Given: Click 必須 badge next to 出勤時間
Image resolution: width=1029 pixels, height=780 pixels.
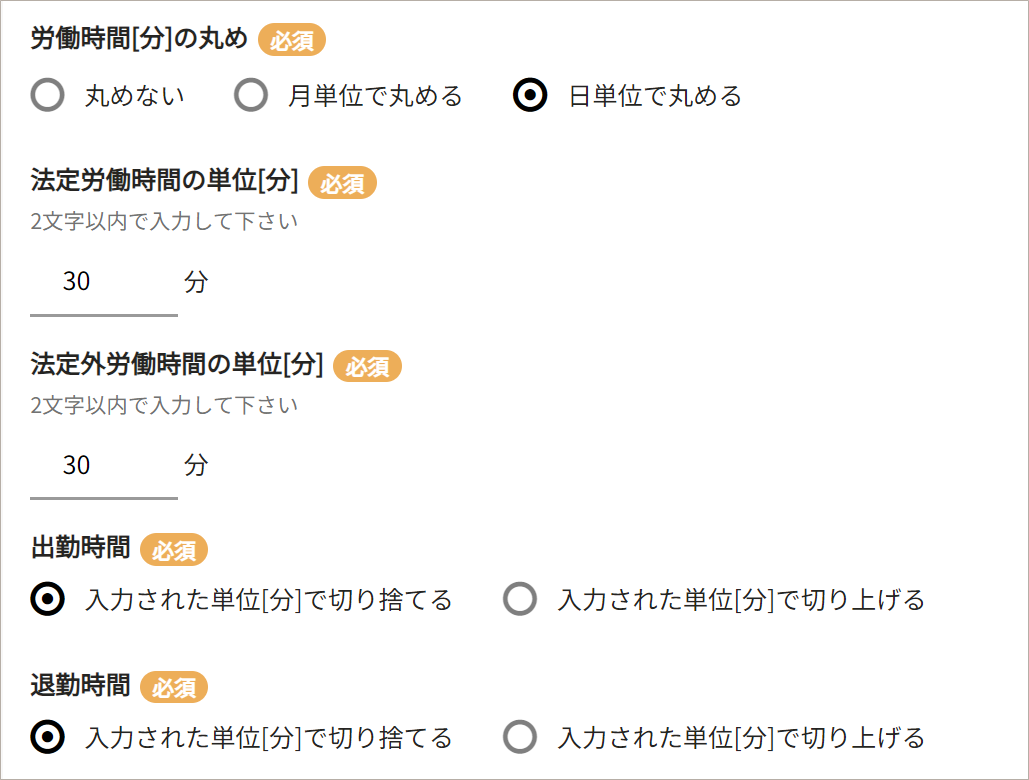Looking at the screenshot, I should pyautogui.click(x=174, y=550).
